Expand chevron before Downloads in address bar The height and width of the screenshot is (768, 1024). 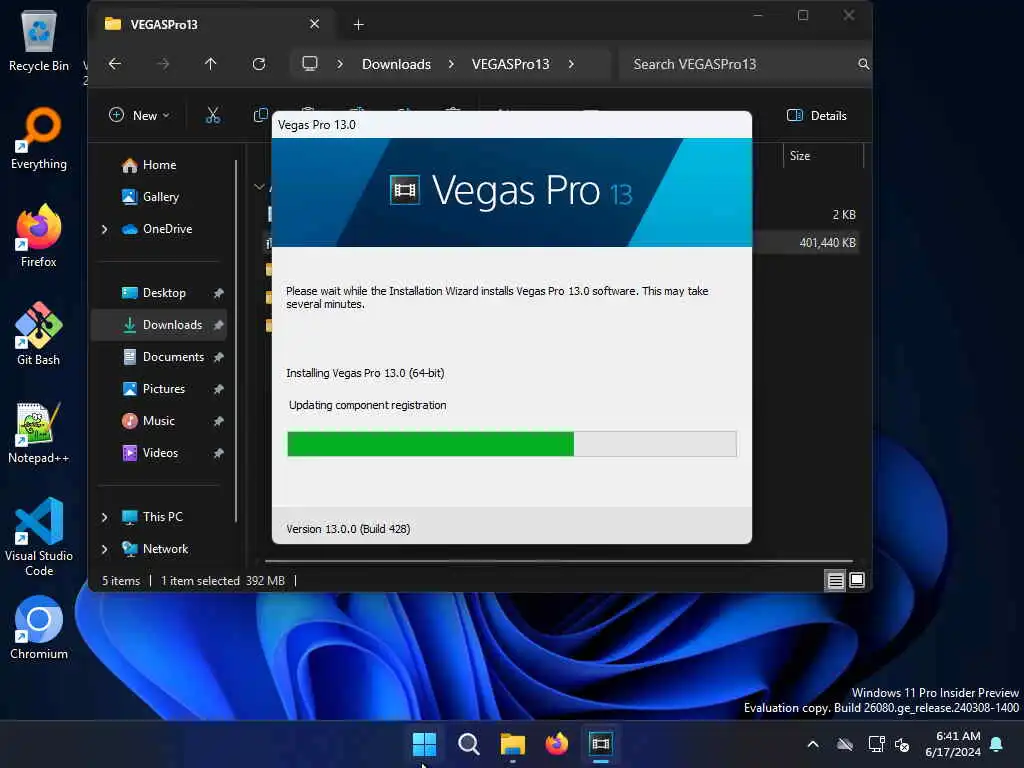click(x=340, y=64)
